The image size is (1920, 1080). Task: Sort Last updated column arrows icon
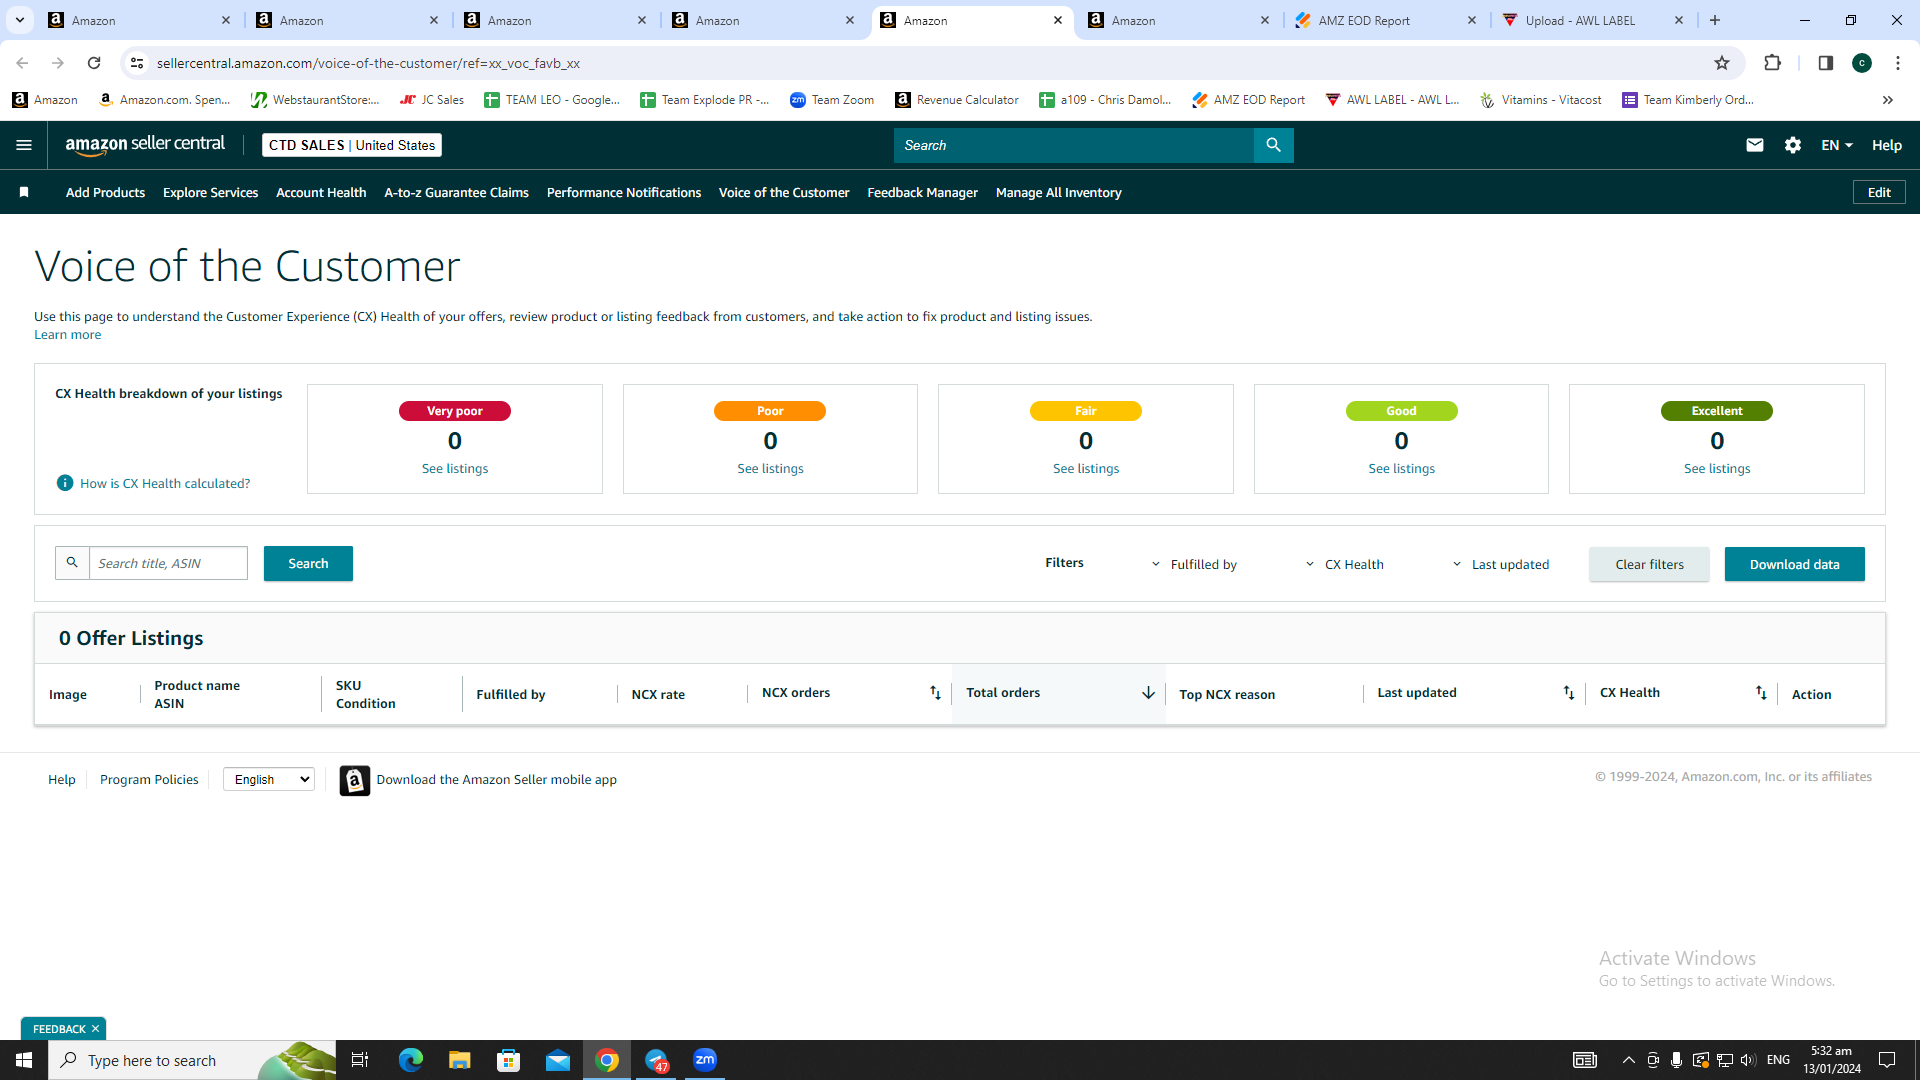coord(1568,693)
